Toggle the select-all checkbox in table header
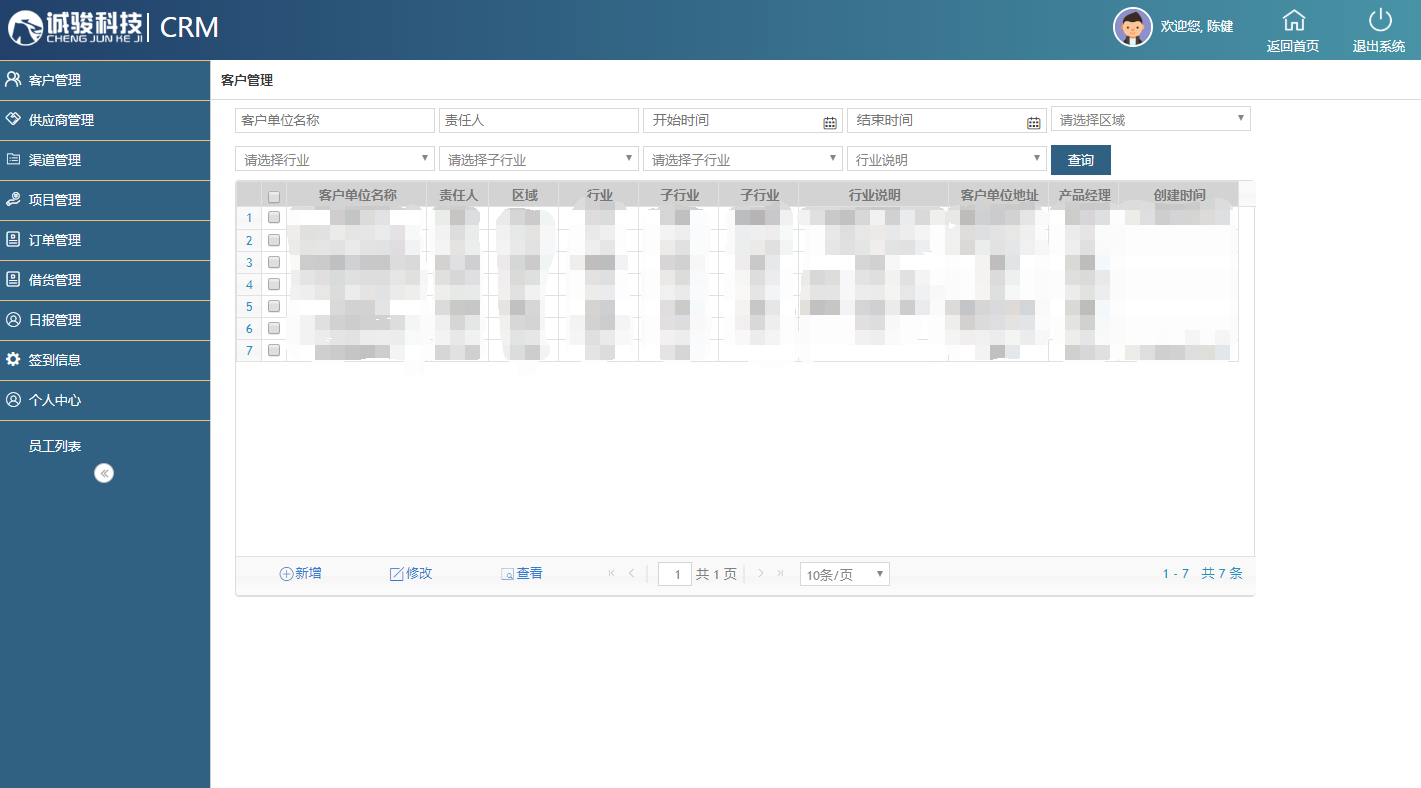This screenshot has width=1421, height=788. (274, 196)
